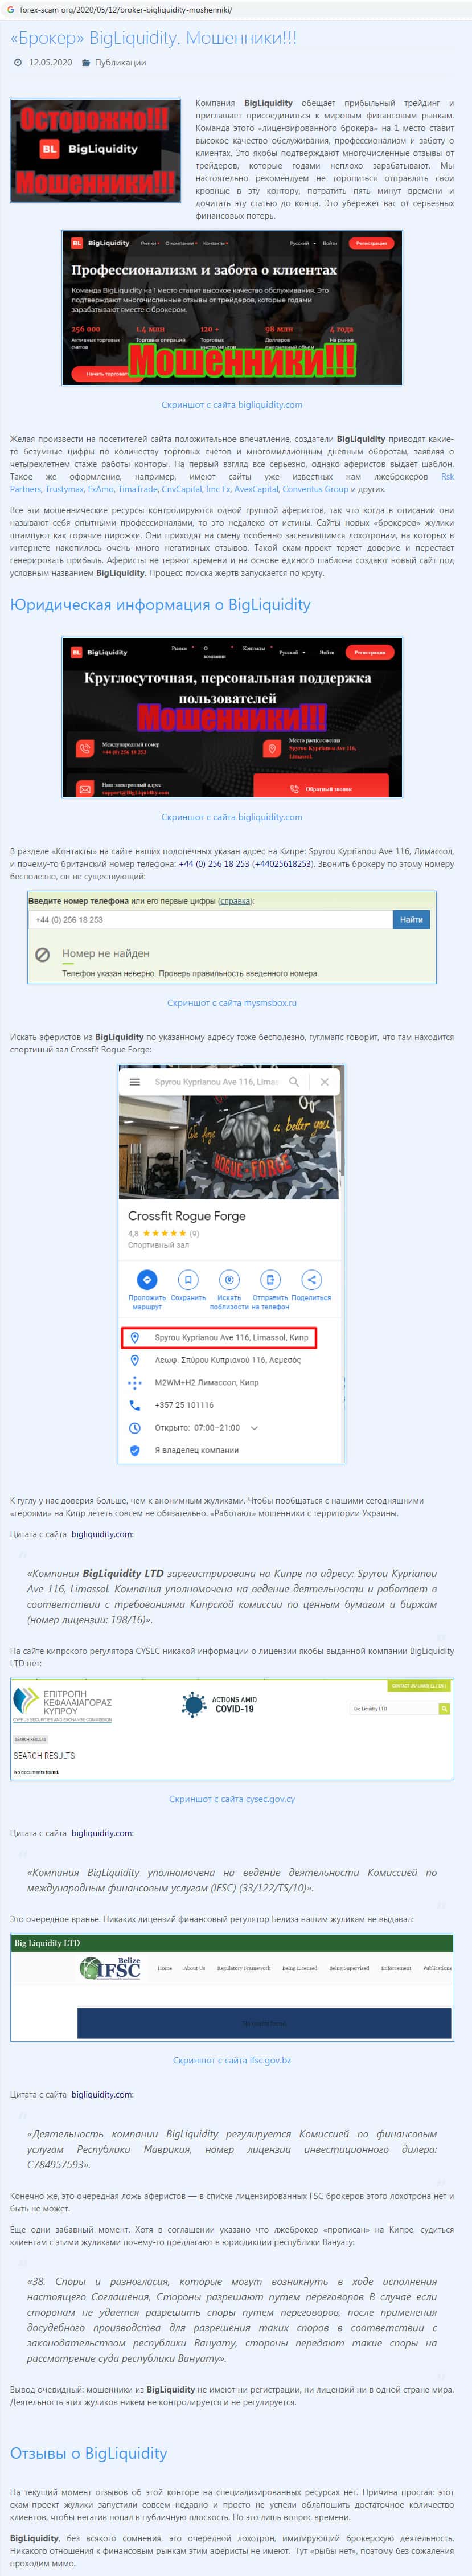Click the phone number +44 (0) 256 18 253
Viewport: 472px width, 2576px height.
click(214, 863)
